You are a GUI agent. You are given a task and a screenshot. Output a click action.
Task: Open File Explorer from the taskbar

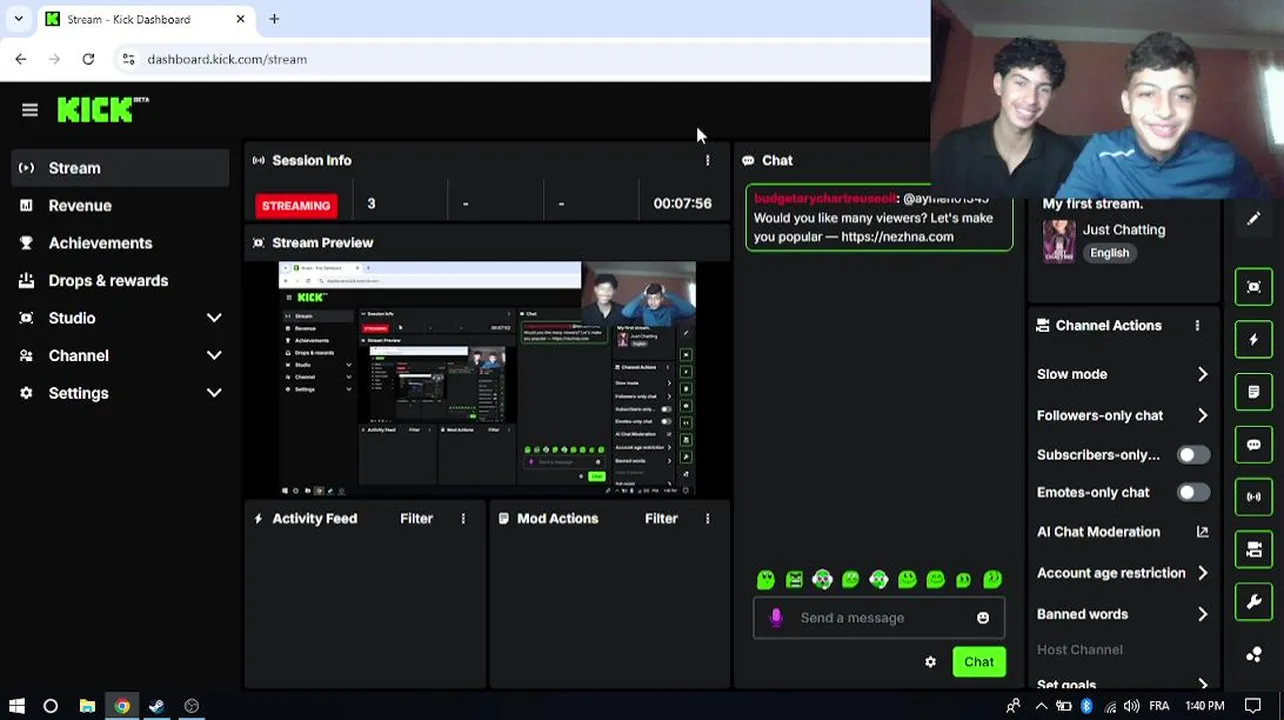87,706
